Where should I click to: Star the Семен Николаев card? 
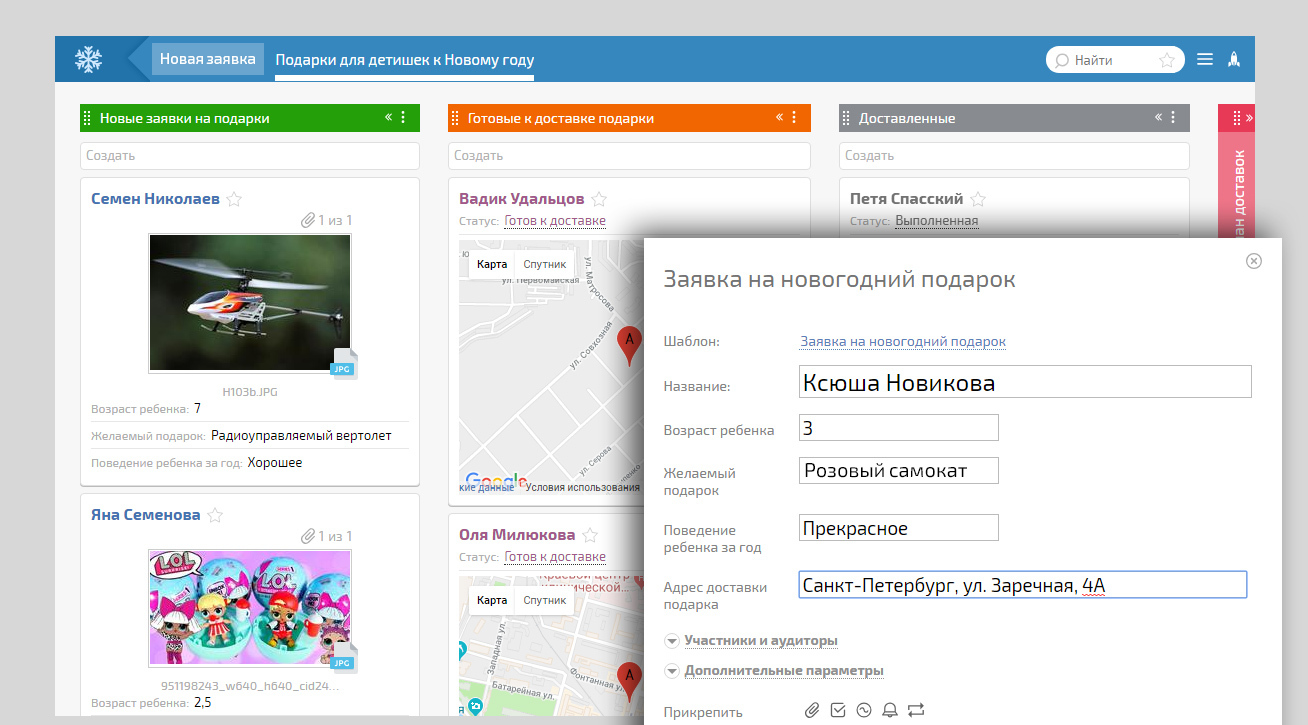pos(234,199)
